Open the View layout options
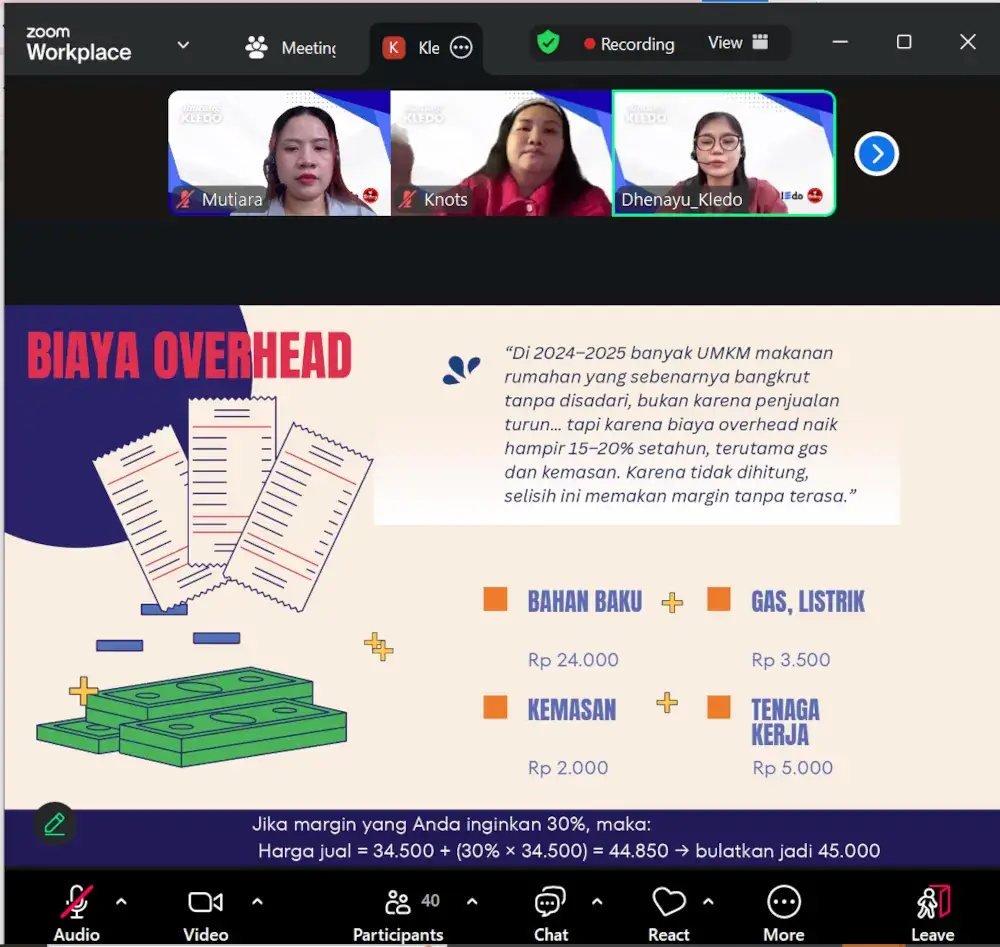 coord(738,43)
